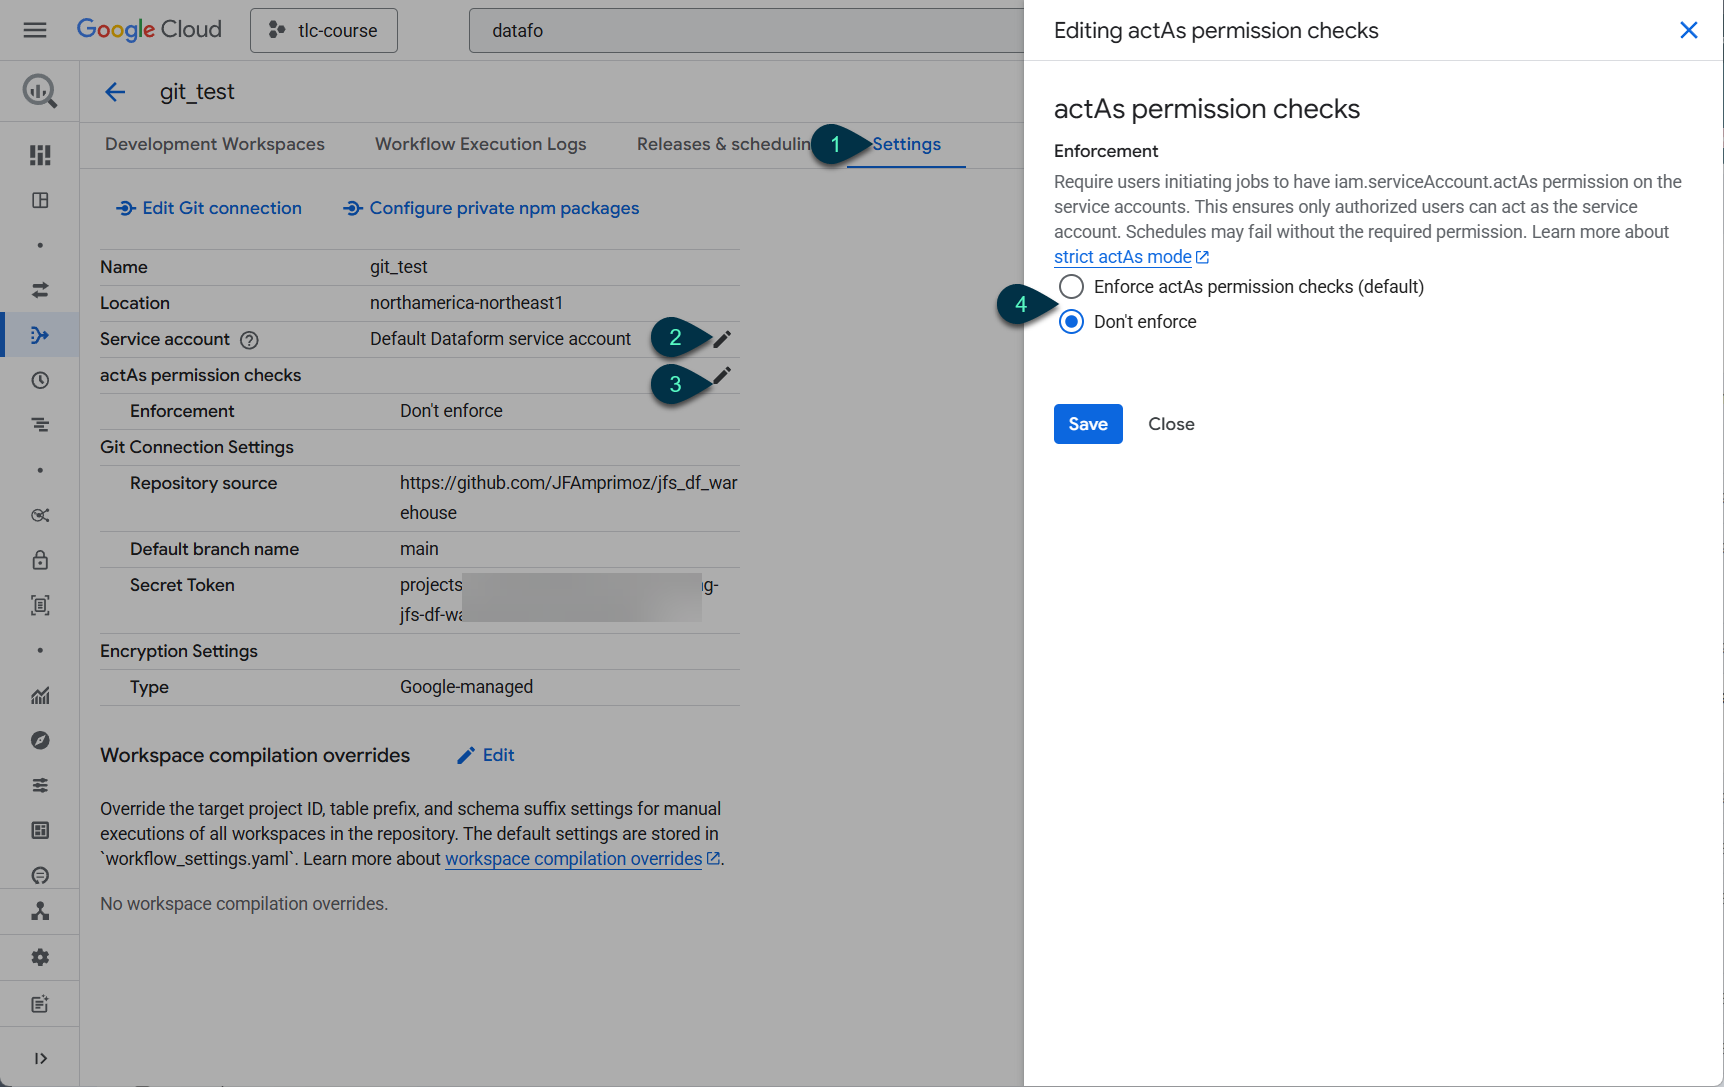Viewport: 1724px width, 1087px height.
Task: Go back using the arrow beside git_test
Action: 115,92
